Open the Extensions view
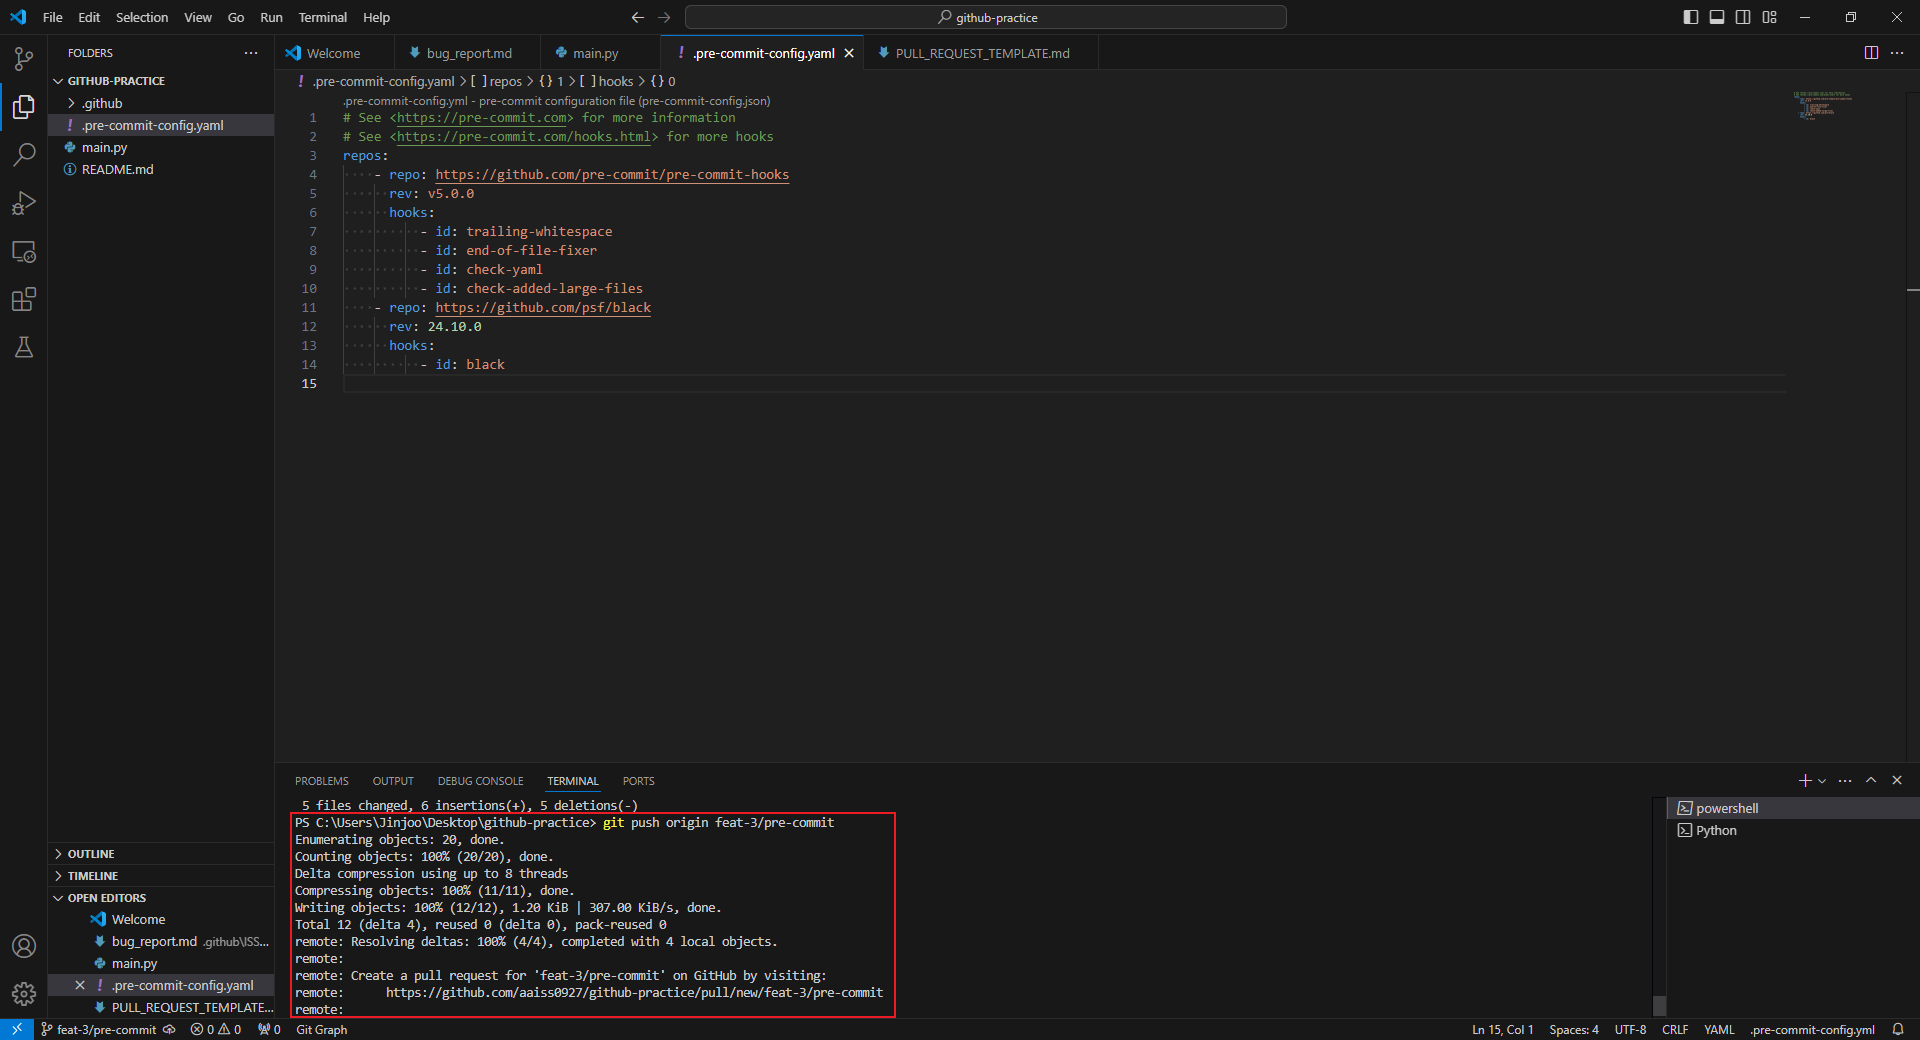 coord(24,299)
